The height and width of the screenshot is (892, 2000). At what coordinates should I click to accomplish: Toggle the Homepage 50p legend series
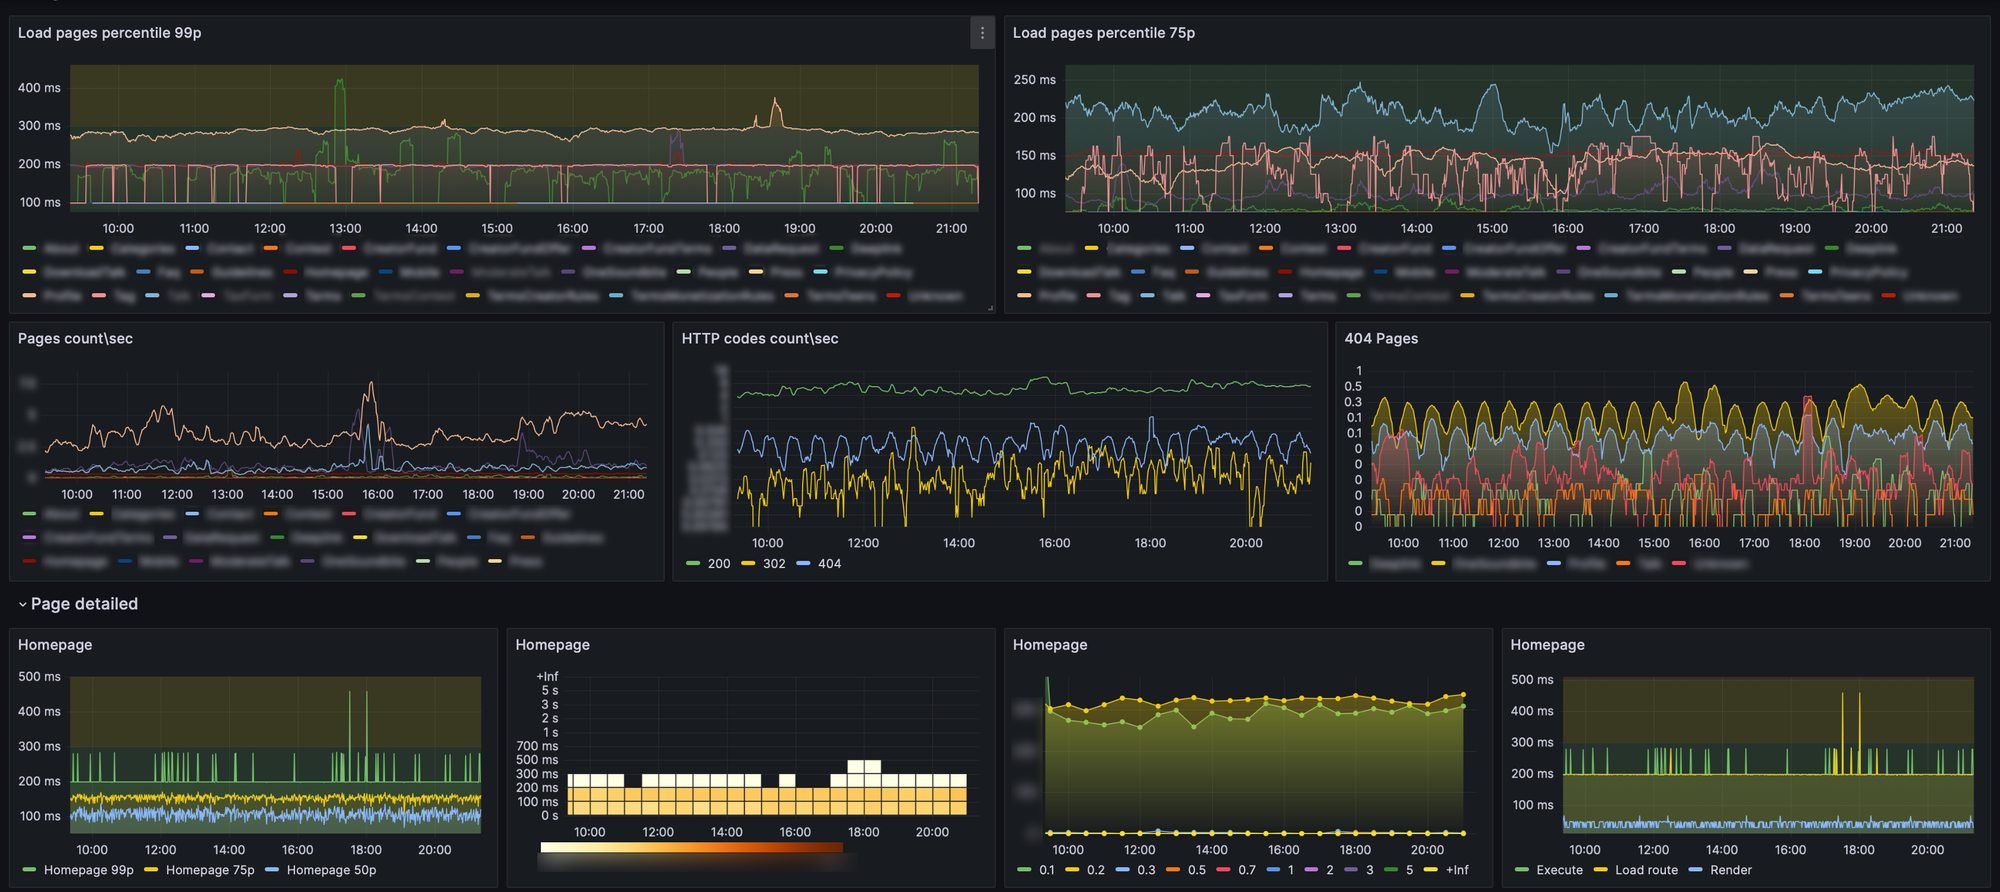point(331,870)
